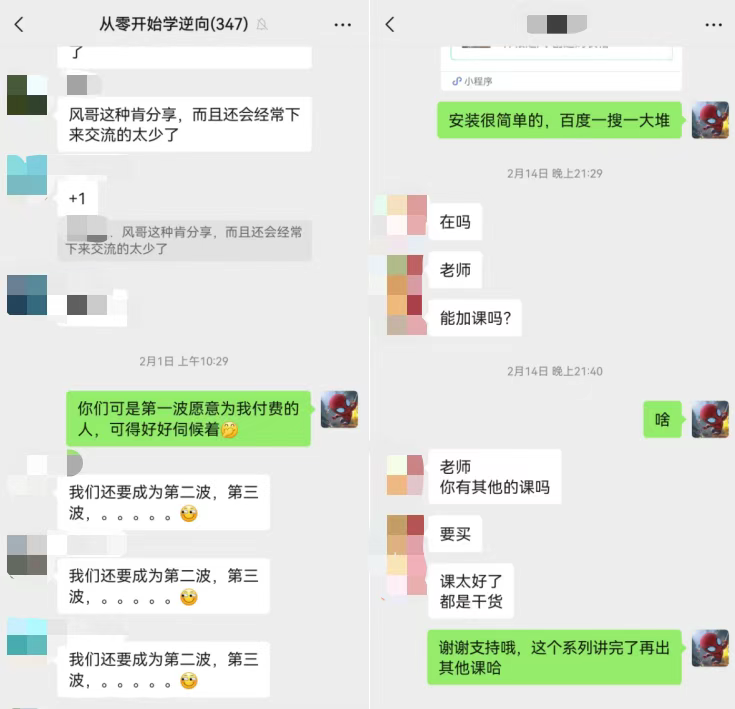Go back from the 从零开始学逆向 group chat
735x709 pixels.
click(x=19, y=24)
